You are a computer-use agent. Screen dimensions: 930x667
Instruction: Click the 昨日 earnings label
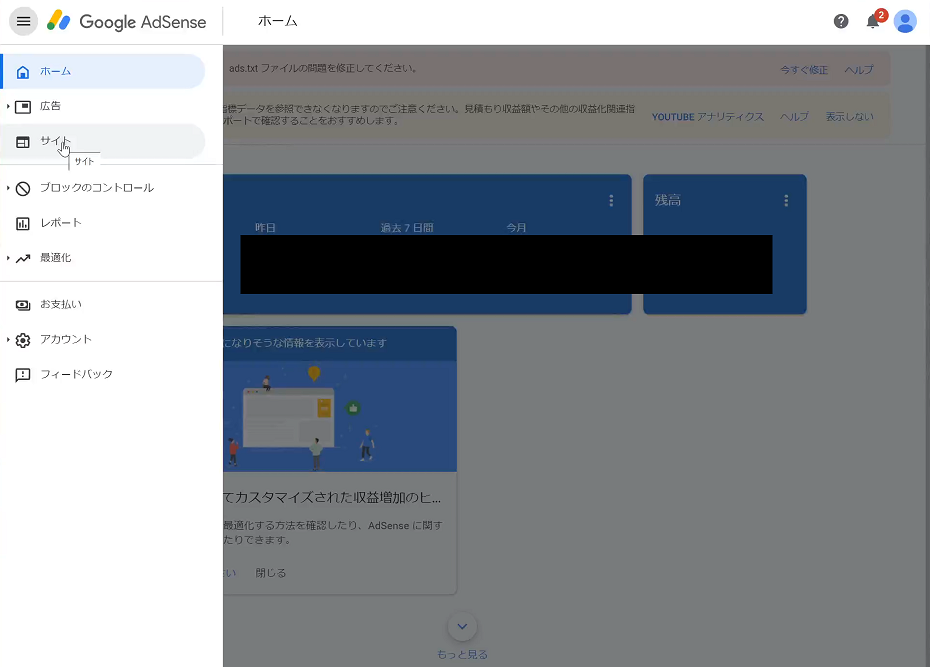tap(265, 228)
